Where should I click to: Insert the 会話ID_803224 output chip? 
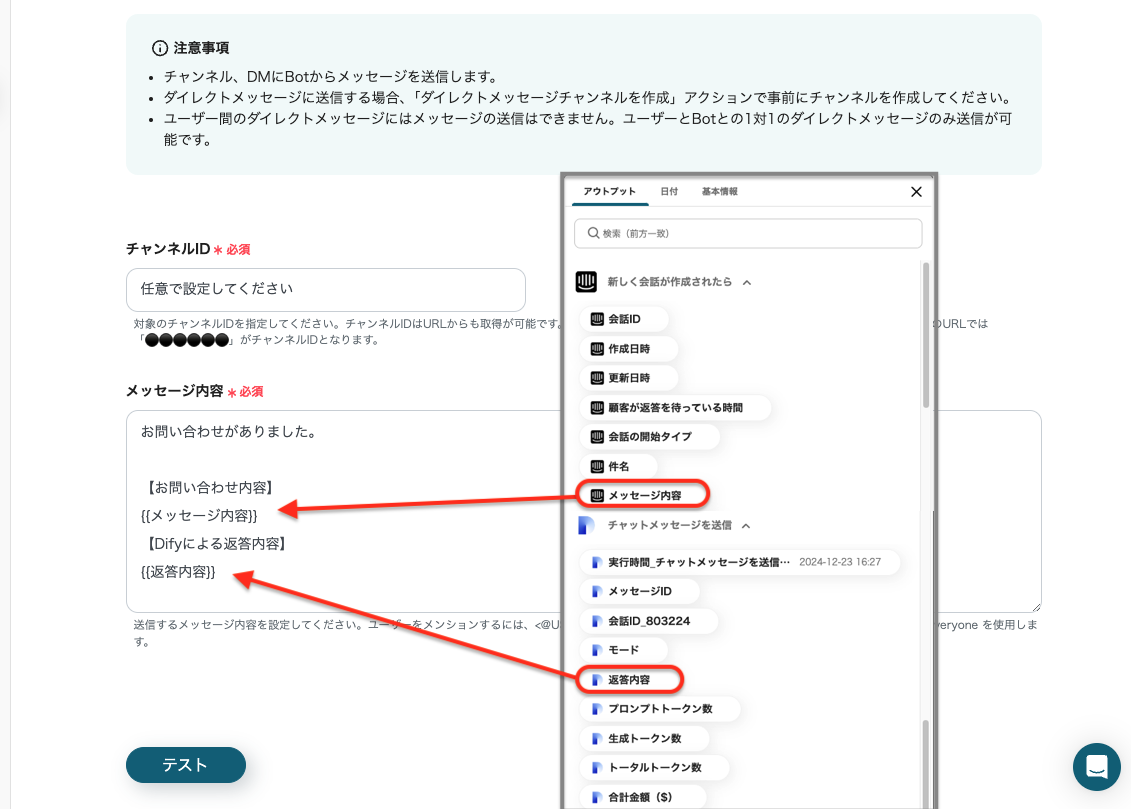(x=649, y=621)
